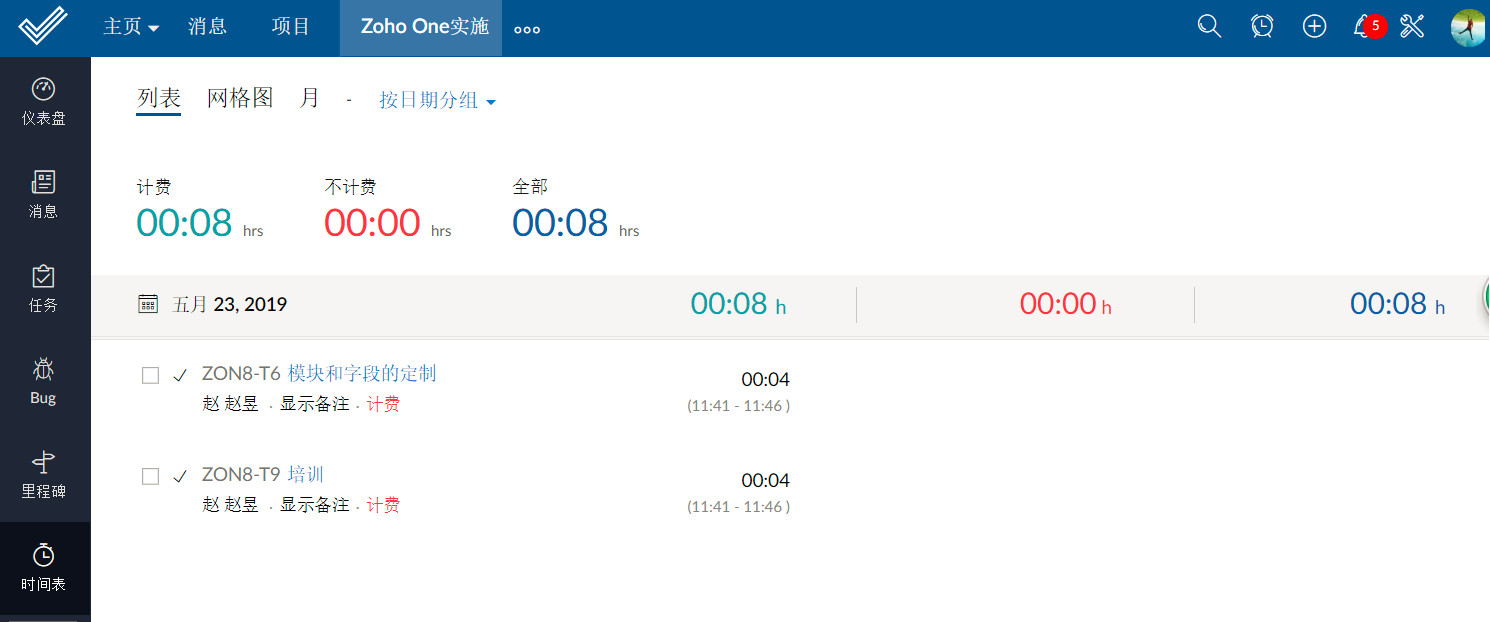
Task: Open 任务 tasks in sidebar
Action: [44, 288]
